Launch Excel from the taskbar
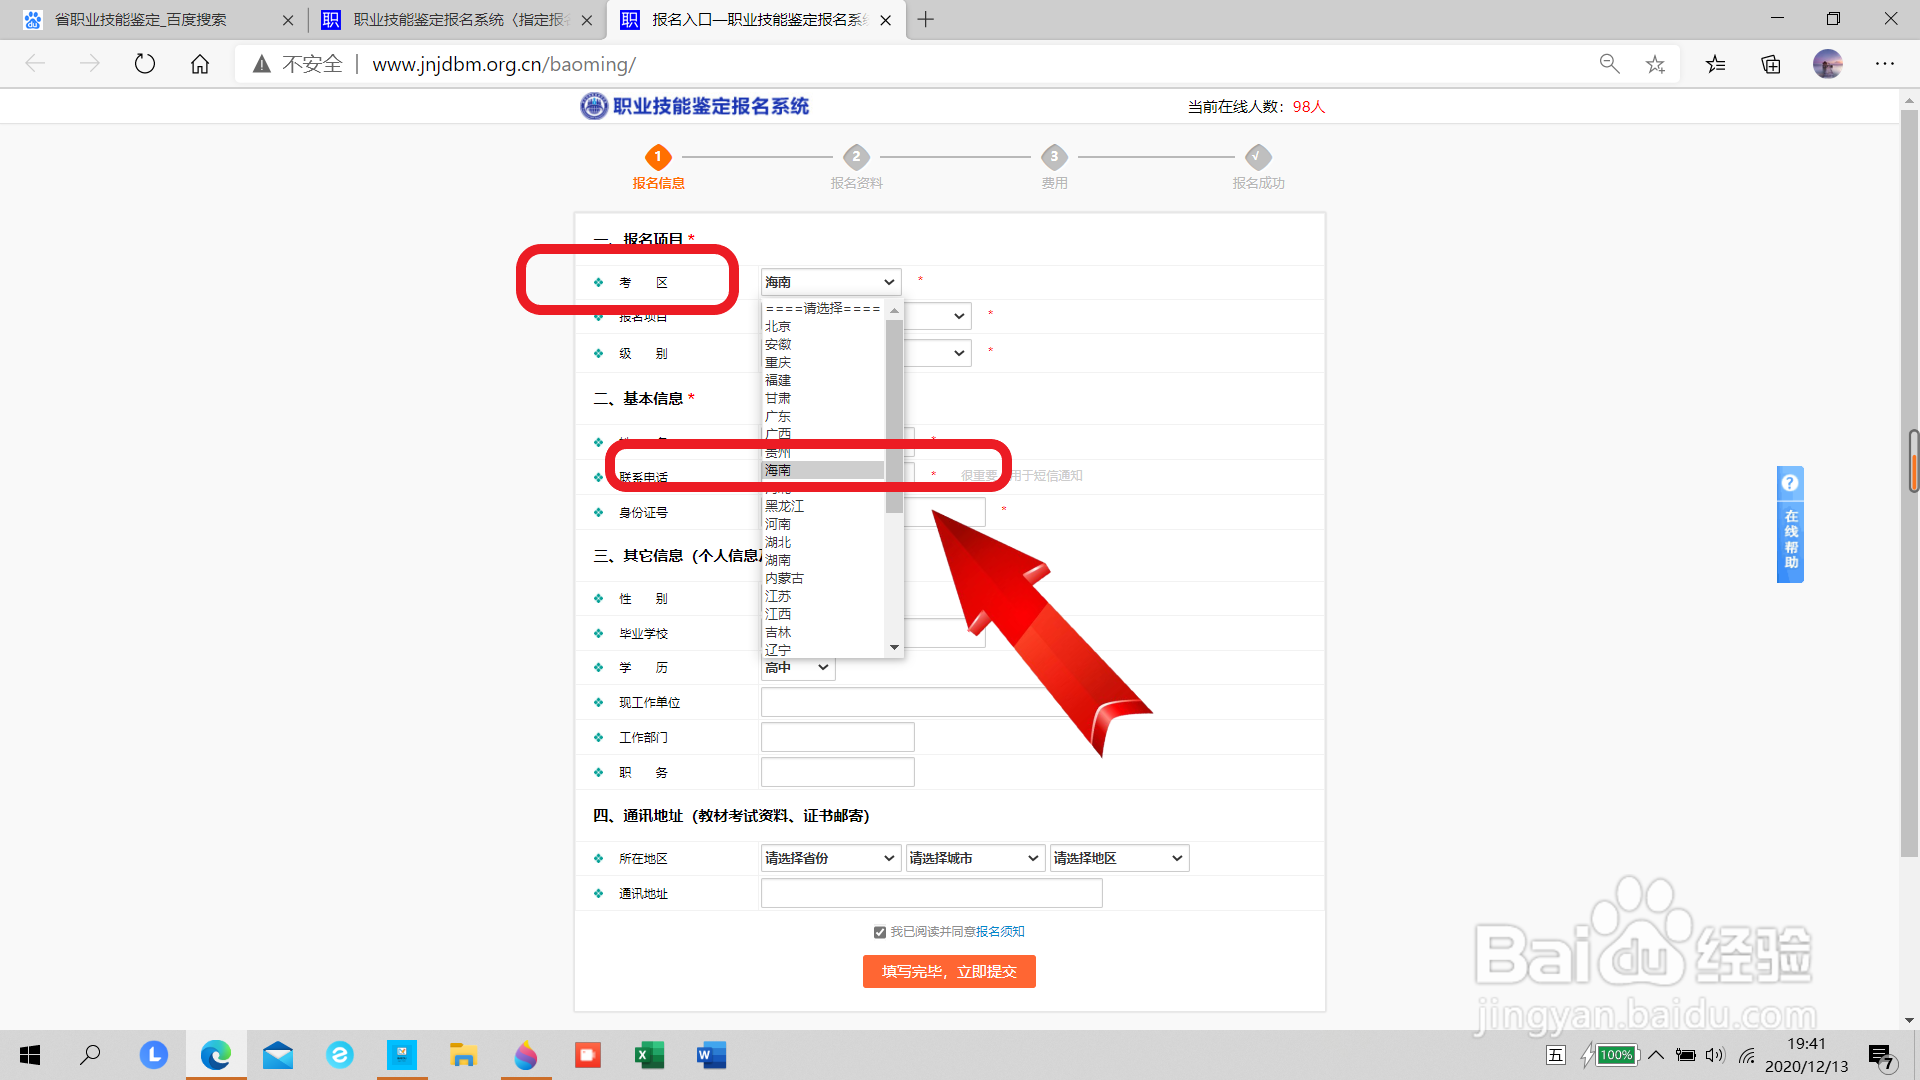The width and height of the screenshot is (1920, 1080). coord(649,1055)
